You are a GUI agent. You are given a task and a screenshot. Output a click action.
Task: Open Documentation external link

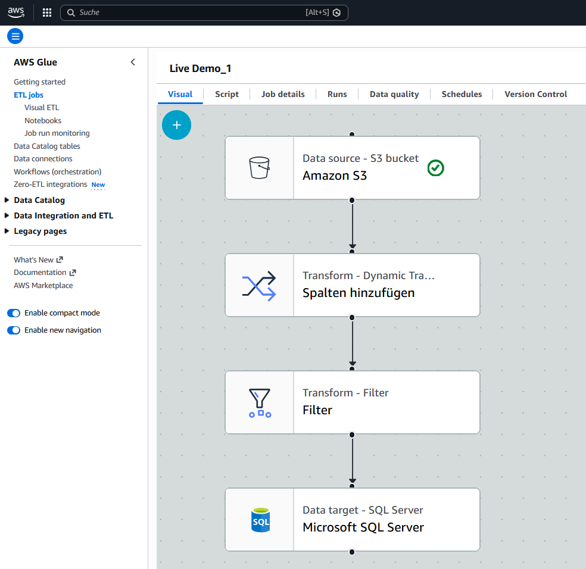tap(45, 272)
